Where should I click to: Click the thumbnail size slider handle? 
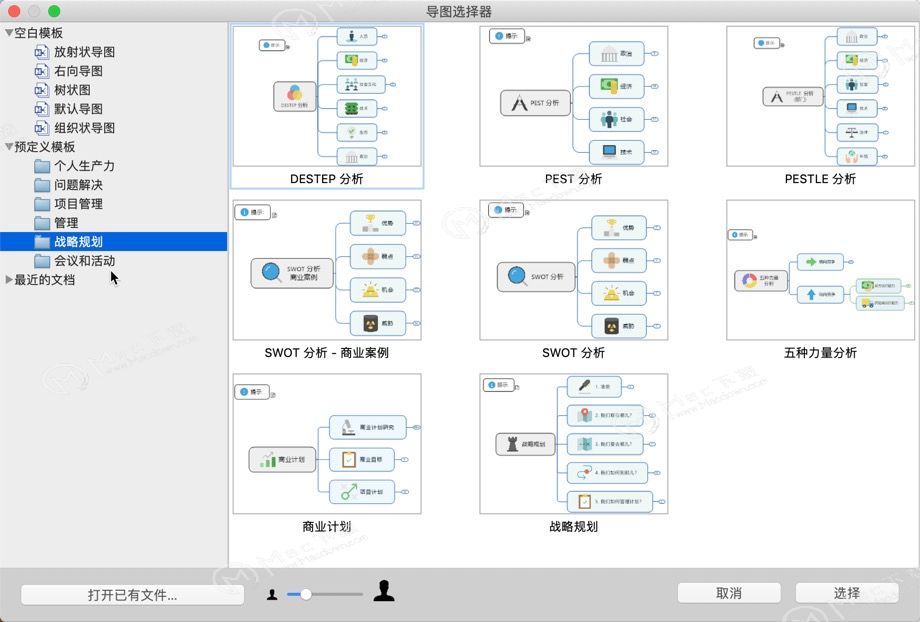click(x=306, y=594)
